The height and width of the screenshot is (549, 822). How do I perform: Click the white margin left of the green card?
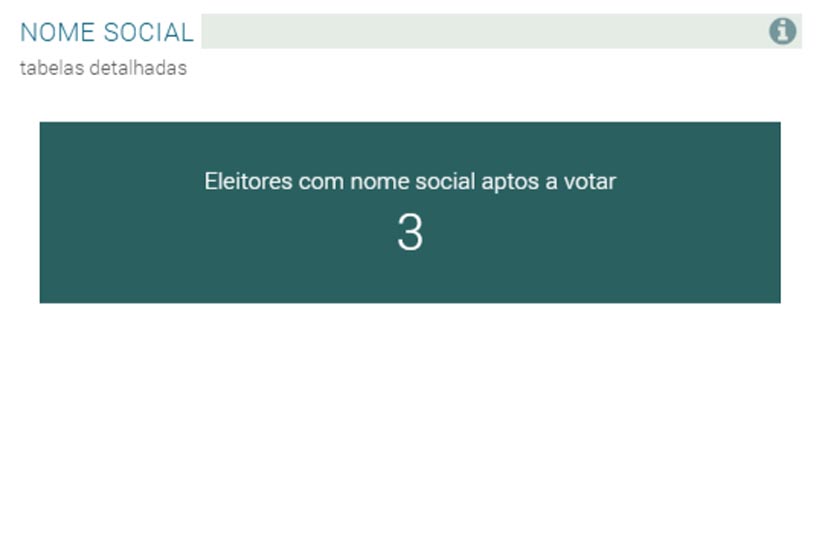click(x=19, y=212)
